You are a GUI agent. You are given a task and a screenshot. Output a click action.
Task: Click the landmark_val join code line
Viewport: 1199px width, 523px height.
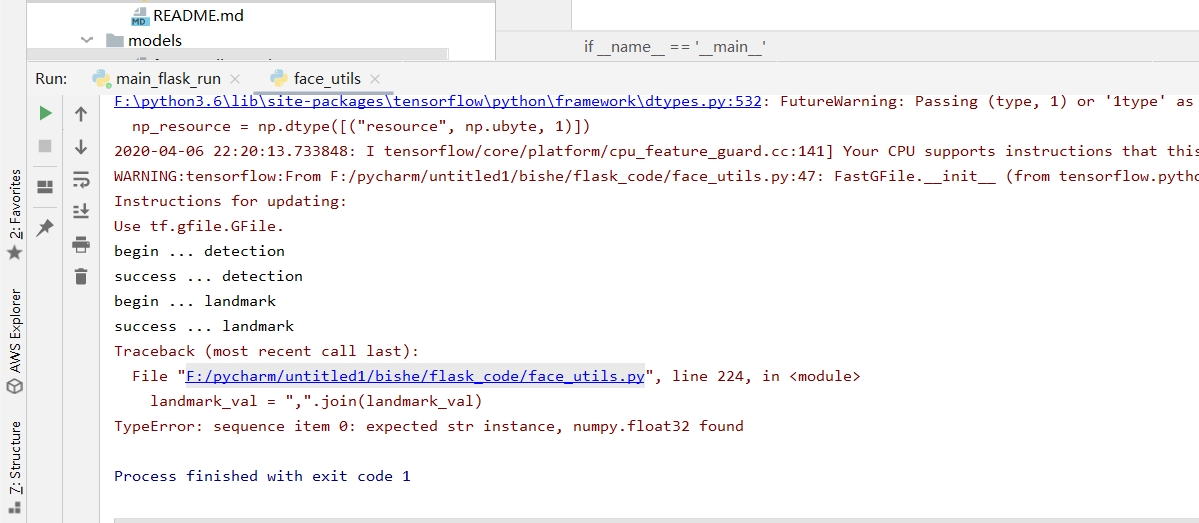pos(316,401)
